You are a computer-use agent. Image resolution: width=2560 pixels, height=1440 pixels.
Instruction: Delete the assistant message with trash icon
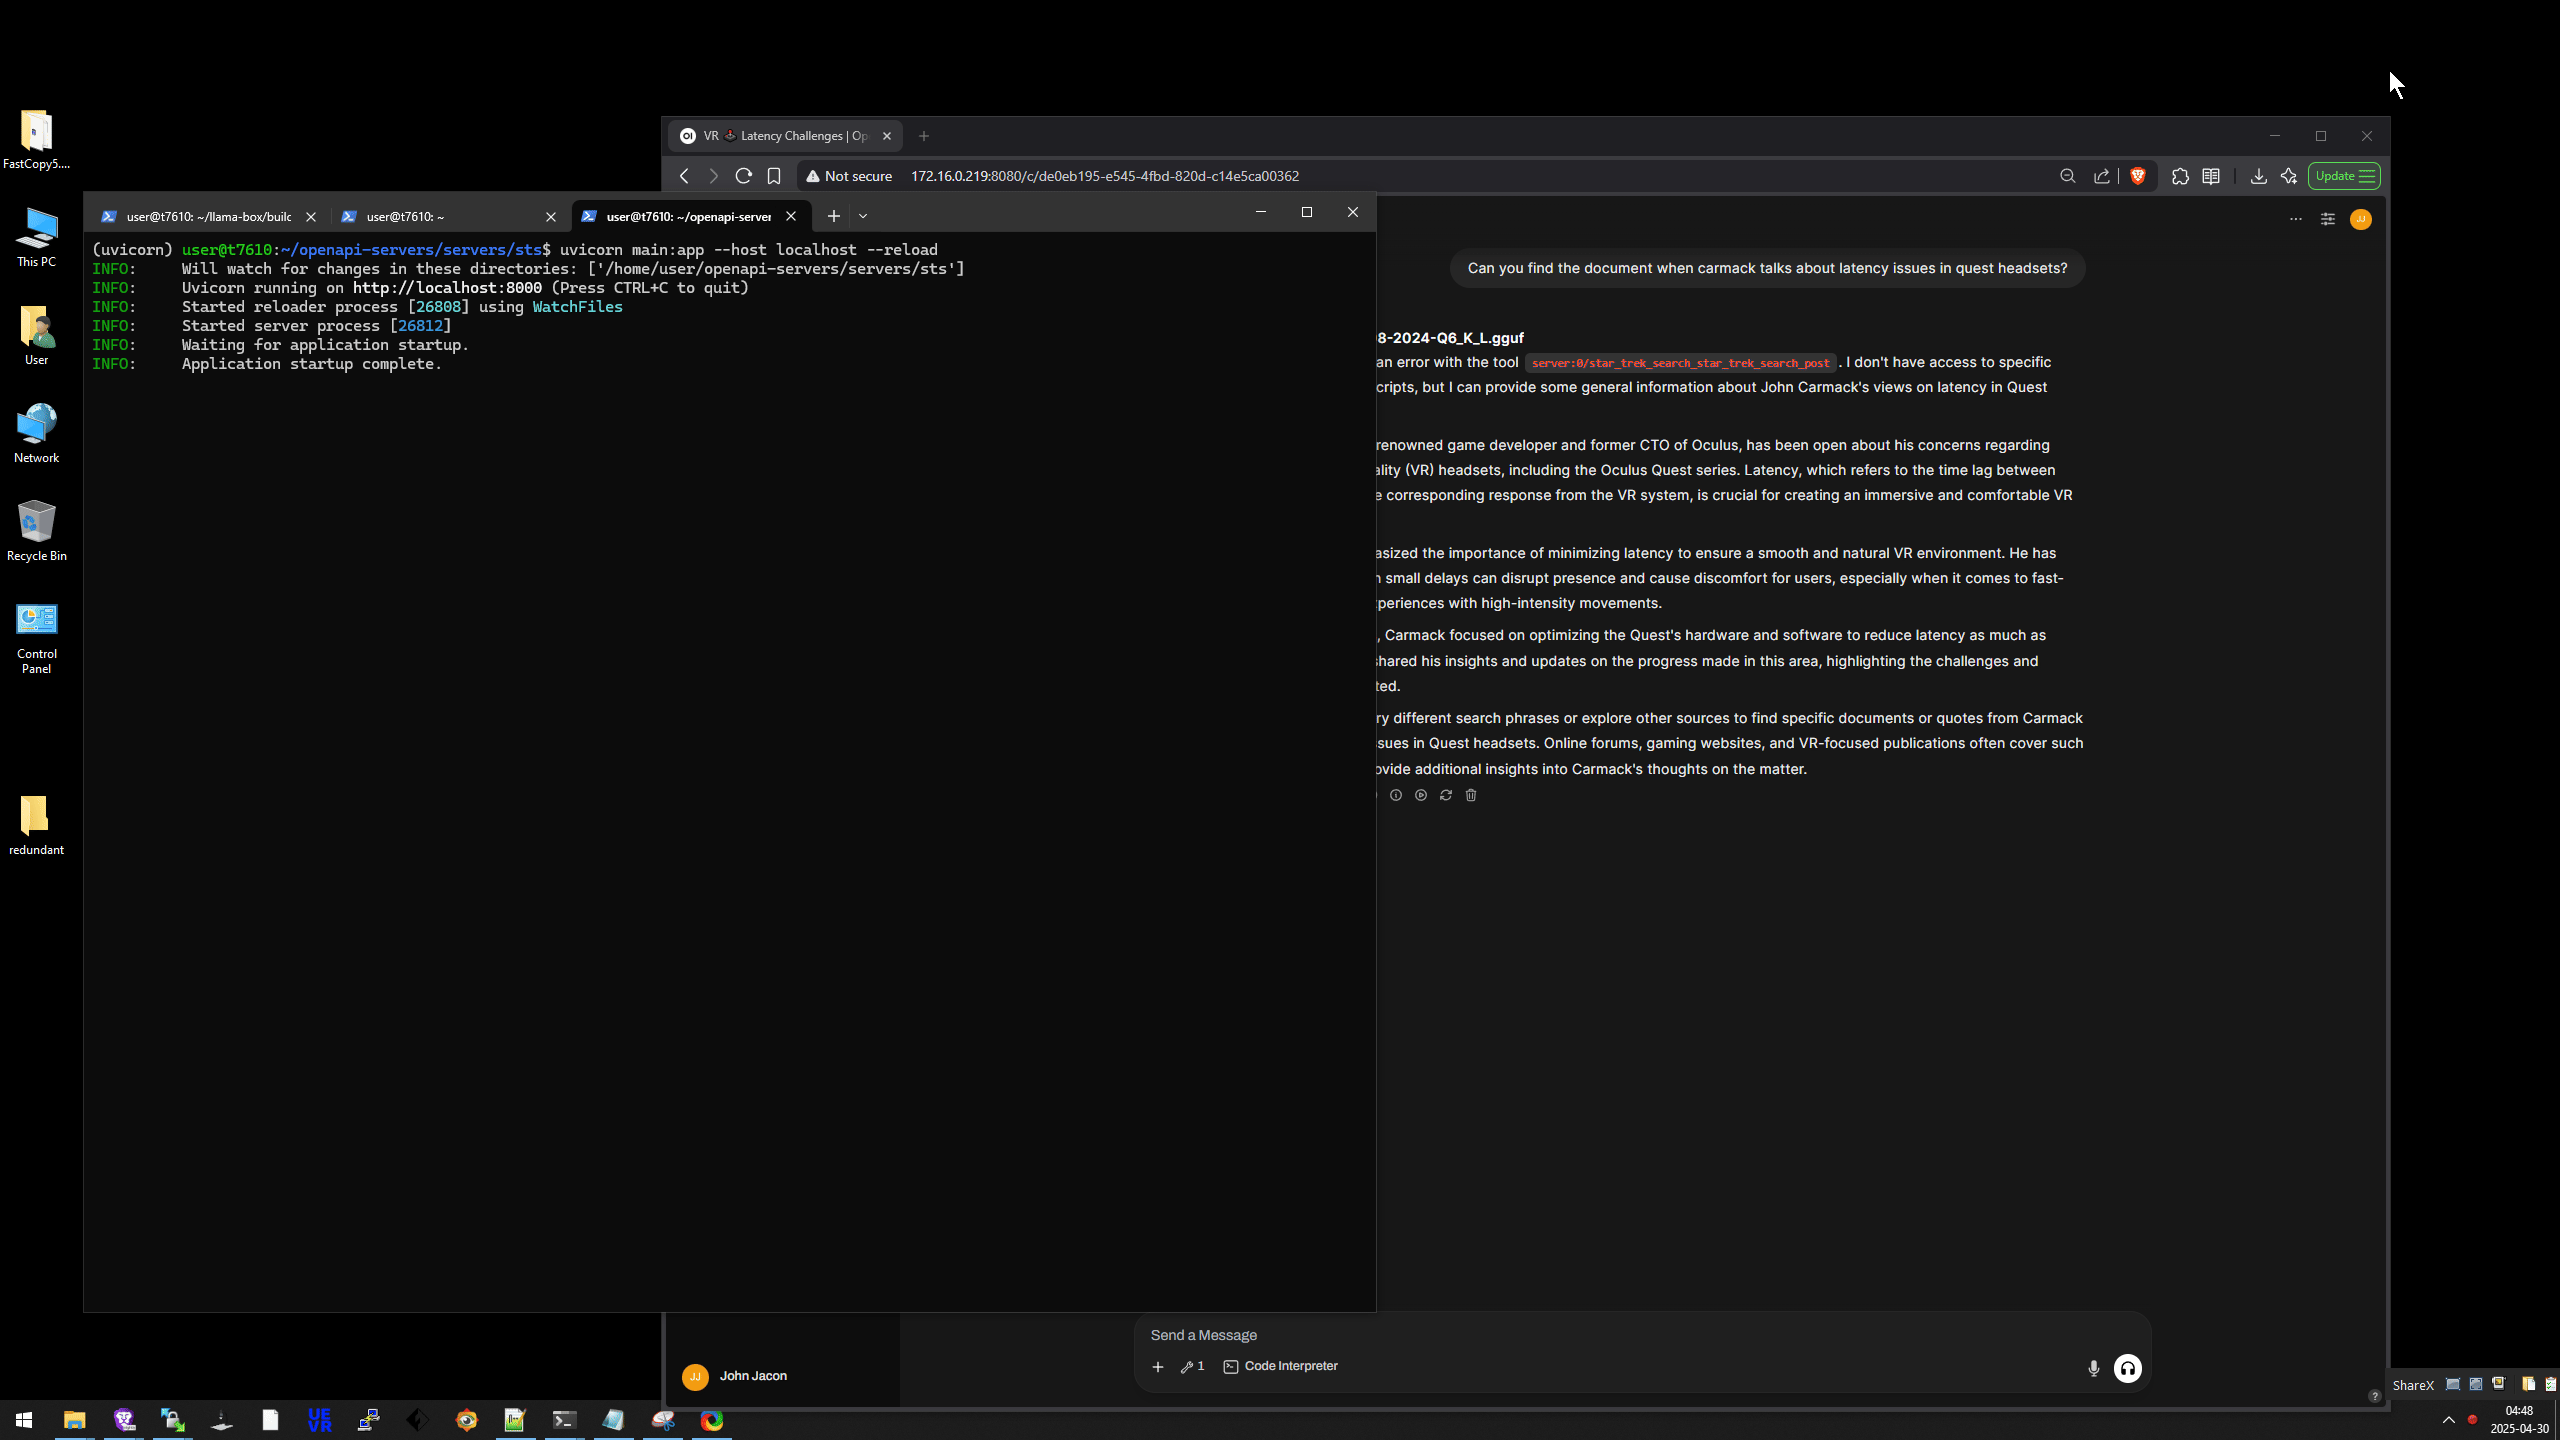pyautogui.click(x=1471, y=795)
